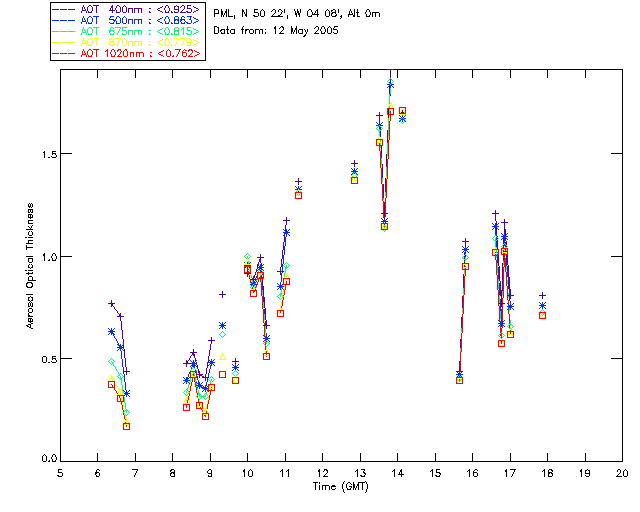Image resolution: width=640 pixels, height=512 pixels.
Task: Click the 14 tick label on time axis
Action: pos(397,471)
